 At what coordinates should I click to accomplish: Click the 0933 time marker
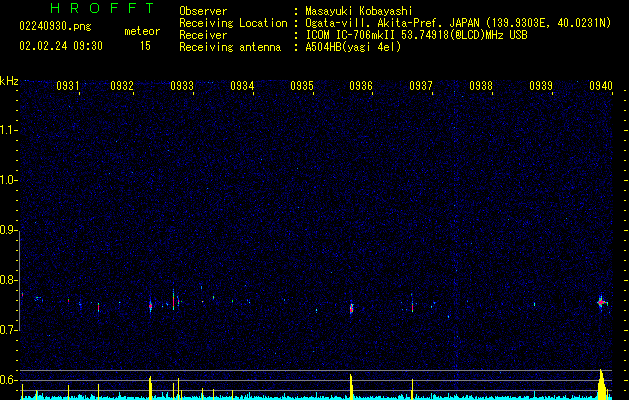pyautogui.click(x=182, y=86)
